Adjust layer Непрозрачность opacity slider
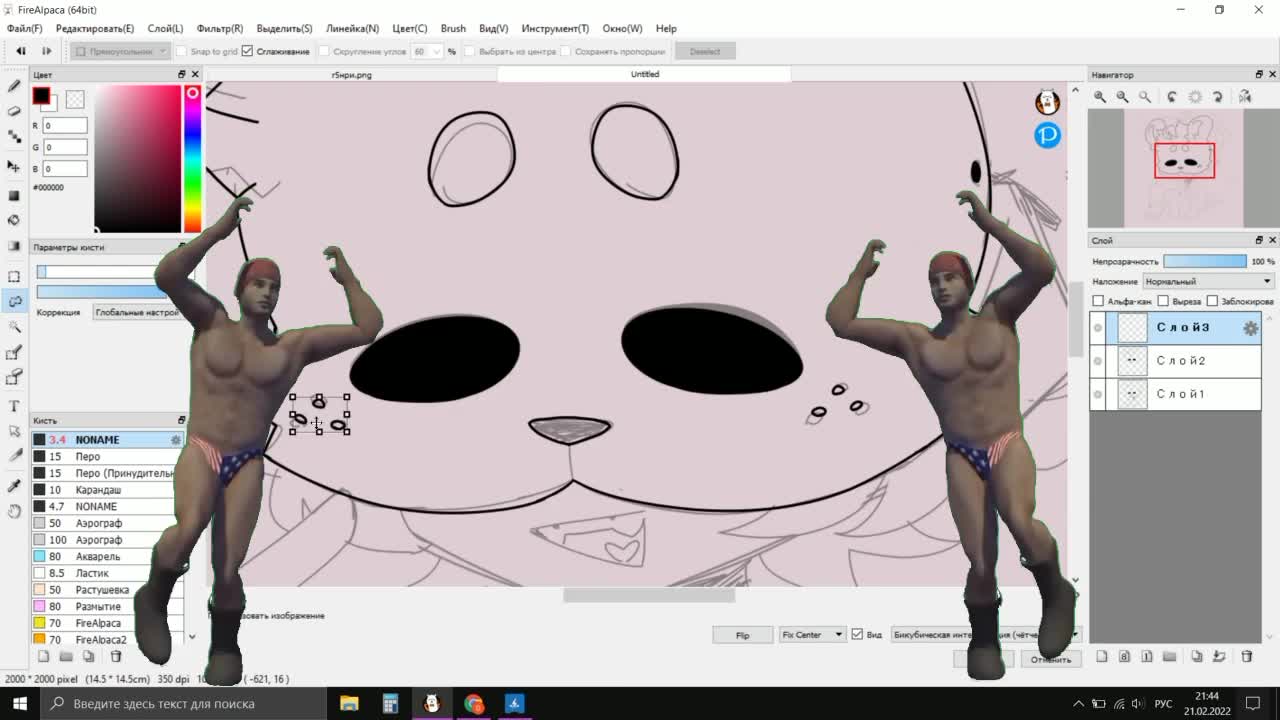Screen dimensions: 1280x720 [x=1205, y=261]
